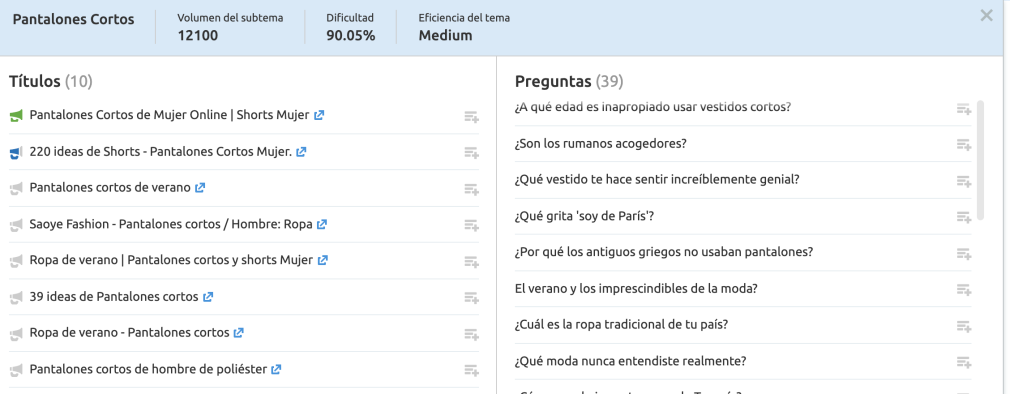This screenshot has height=394, width=1010.
Task: Open external link icon for 'Pantalones cortos de verano'
Action: pyautogui.click(x=200, y=188)
